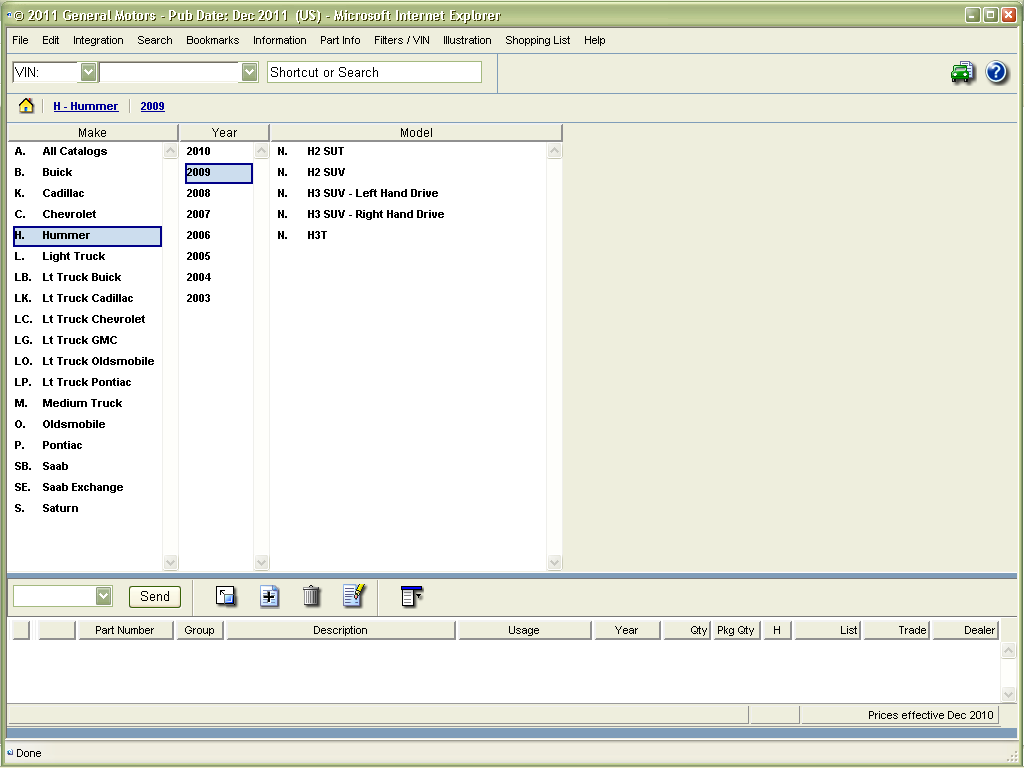
Task: Select H3 SUV - Right Hand Drive
Action: [376, 214]
